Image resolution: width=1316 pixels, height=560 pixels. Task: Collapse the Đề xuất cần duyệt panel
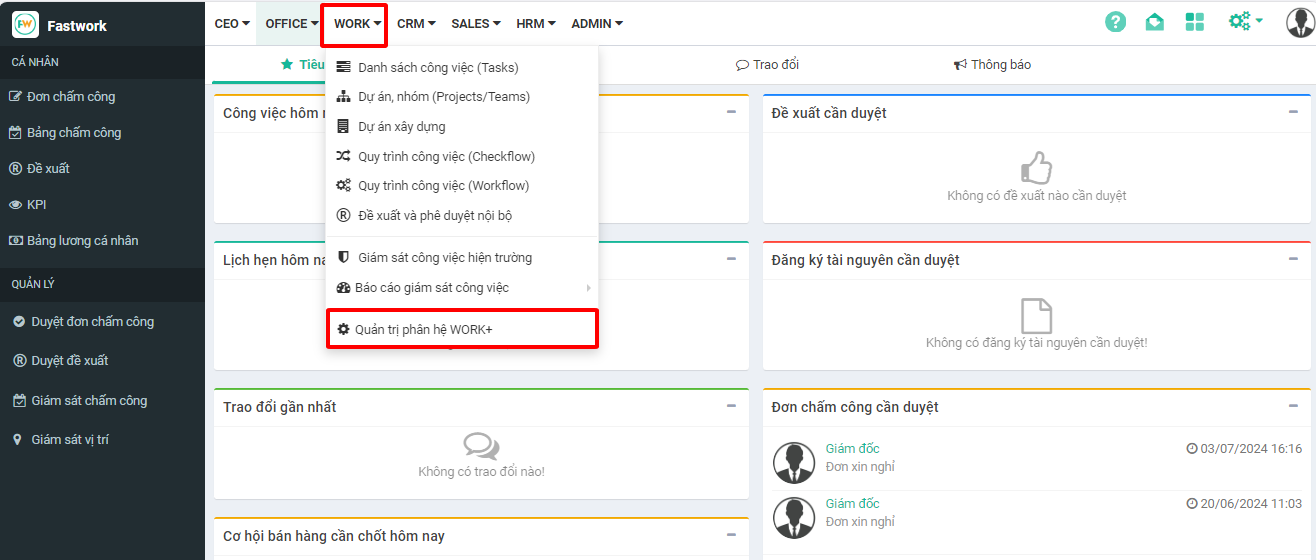[x=1294, y=112]
